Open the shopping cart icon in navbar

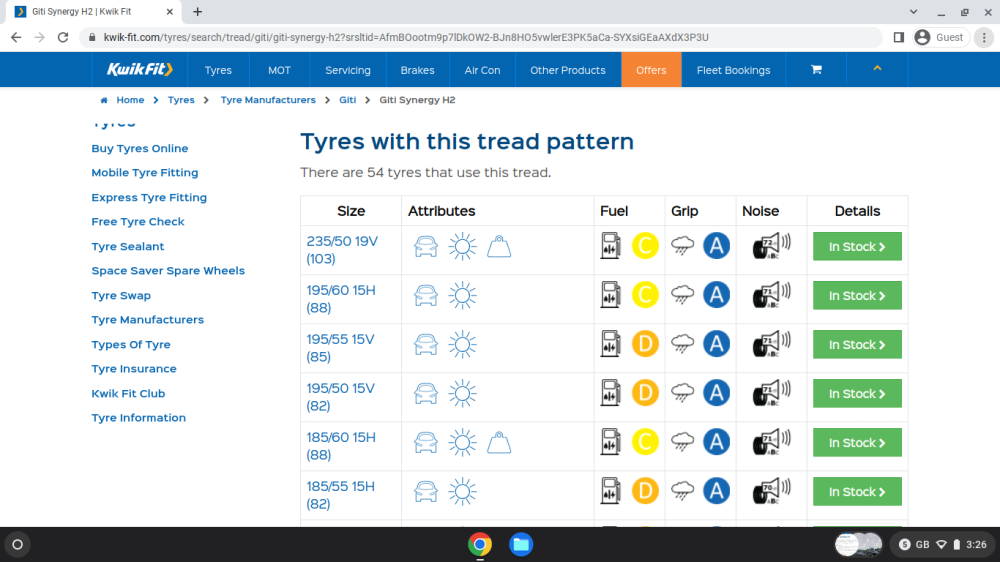(x=816, y=70)
